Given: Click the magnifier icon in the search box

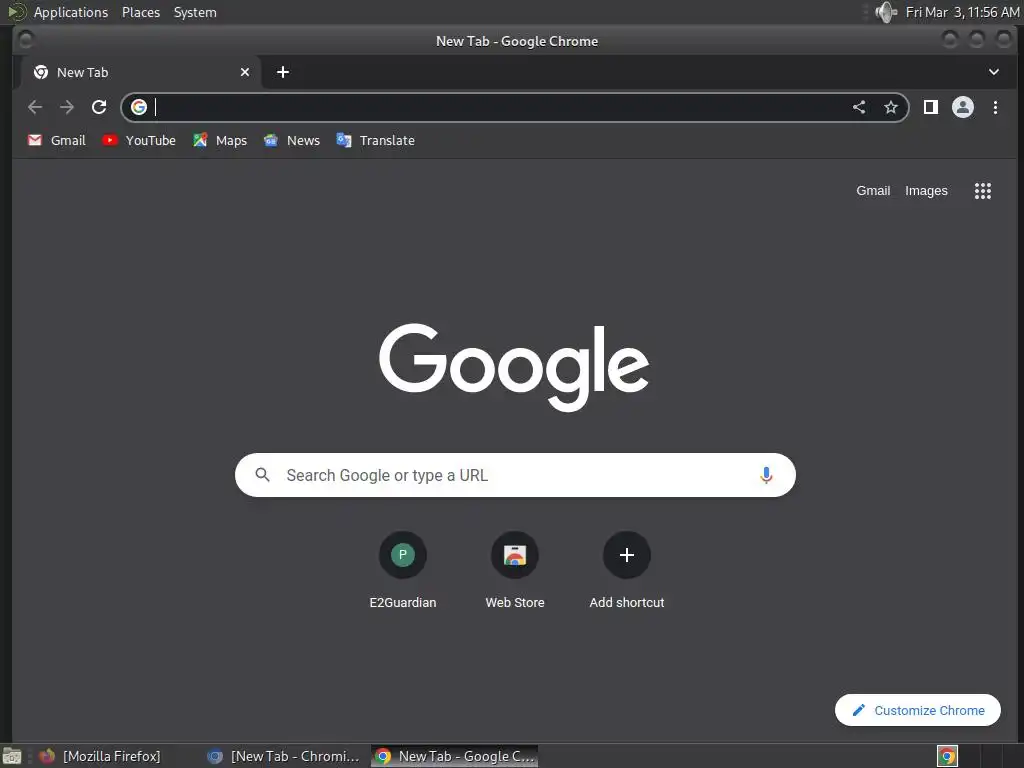Looking at the screenshot, I should [x=263, y=475].
